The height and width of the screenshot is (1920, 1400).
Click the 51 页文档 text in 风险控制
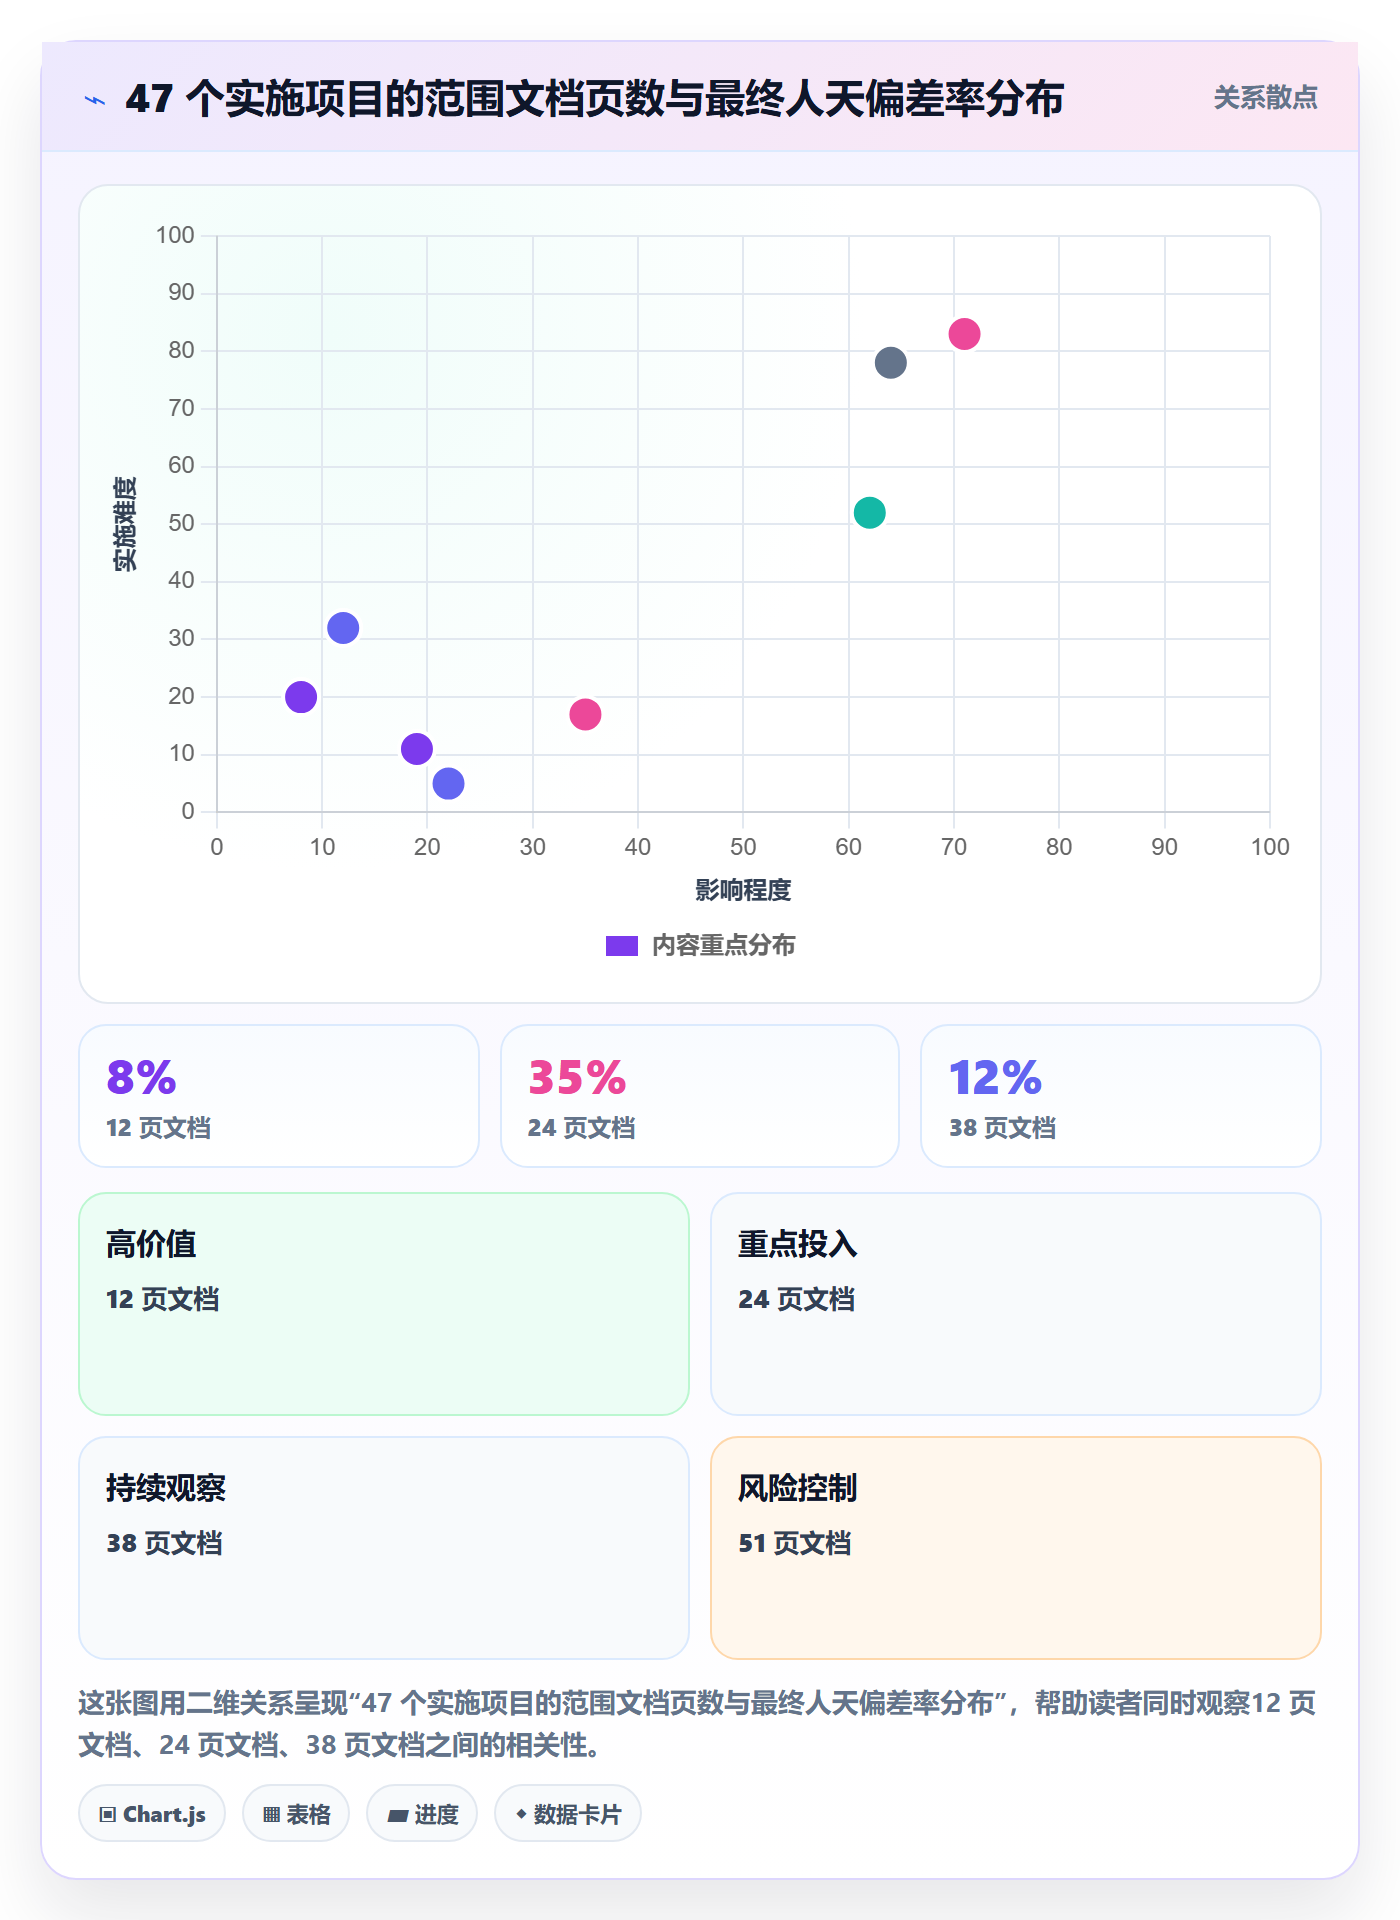coord(795,1543)
